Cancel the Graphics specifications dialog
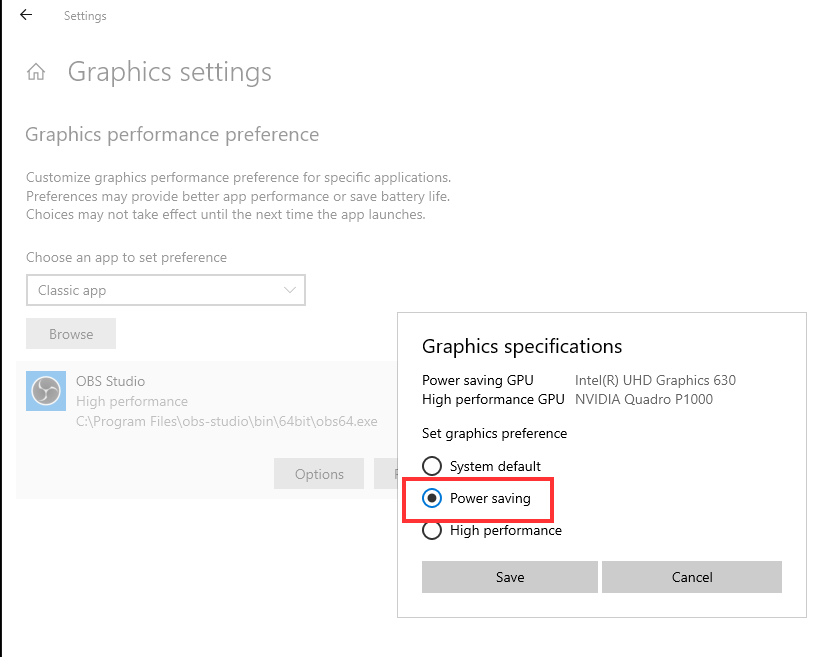The image size is (833, 657). tap(692, 577)
